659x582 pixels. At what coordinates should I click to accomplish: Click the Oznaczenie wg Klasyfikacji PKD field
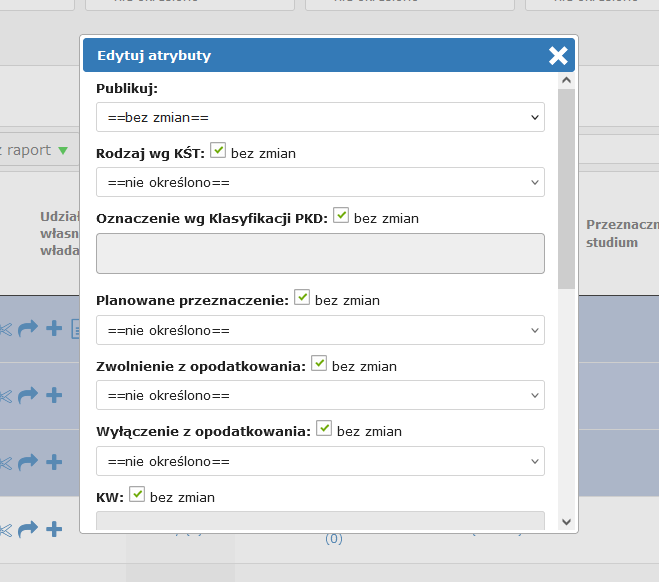tap(320, 254)
